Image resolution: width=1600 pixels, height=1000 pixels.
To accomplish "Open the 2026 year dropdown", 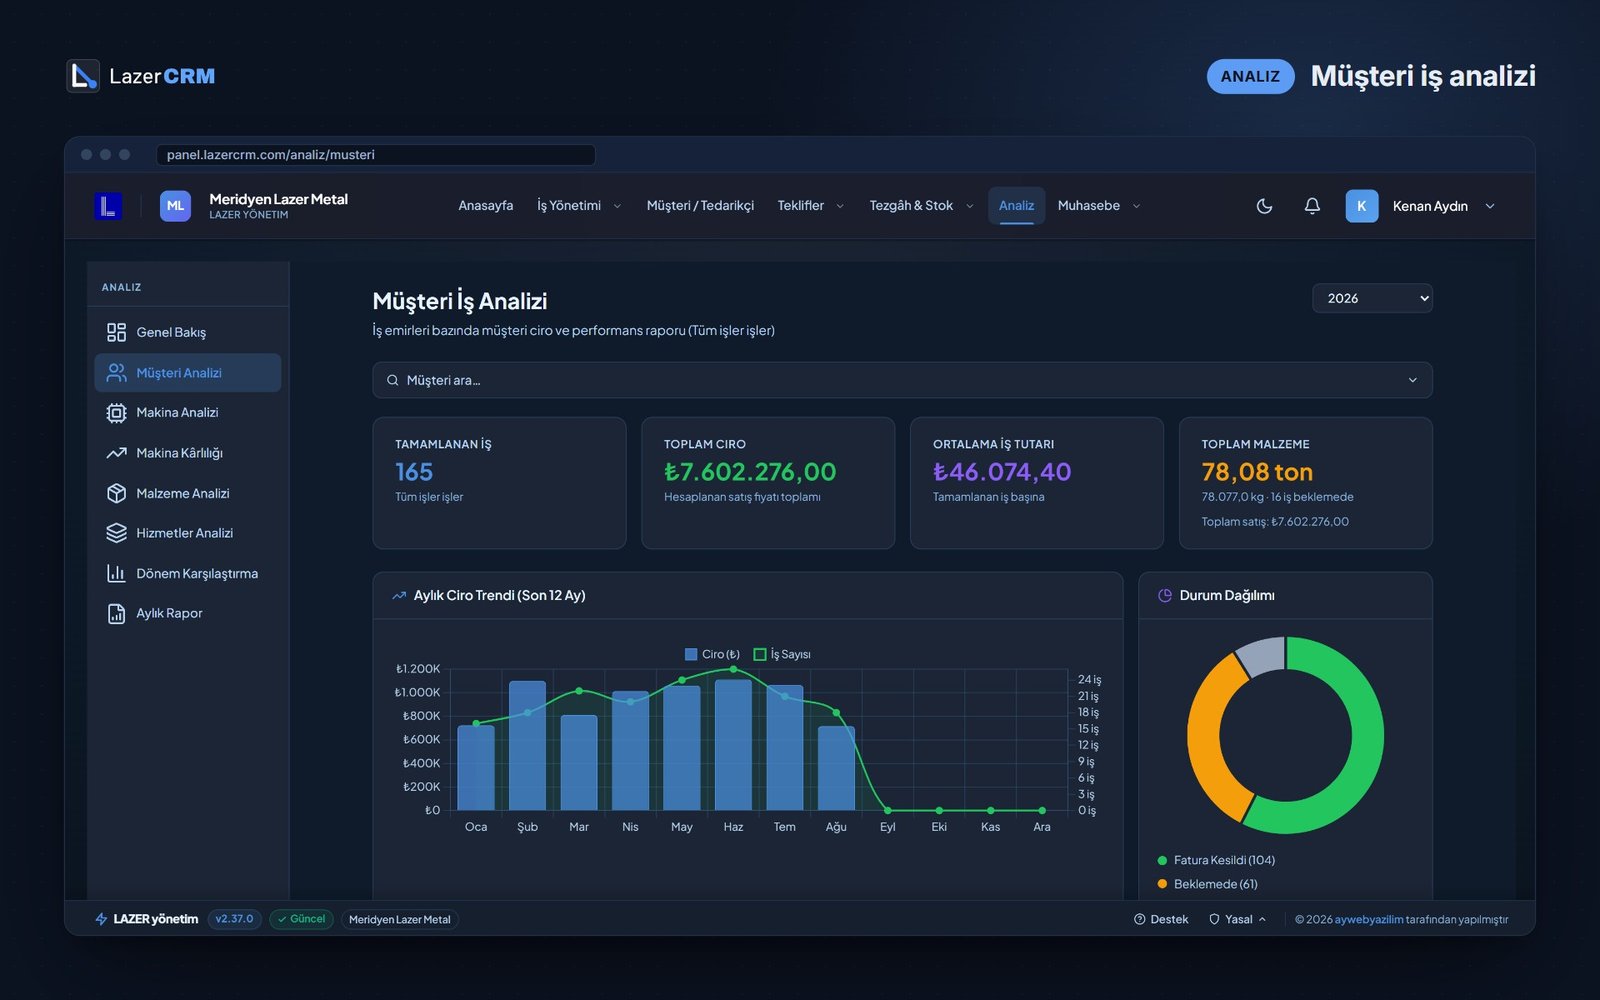I will point(1372,298).
